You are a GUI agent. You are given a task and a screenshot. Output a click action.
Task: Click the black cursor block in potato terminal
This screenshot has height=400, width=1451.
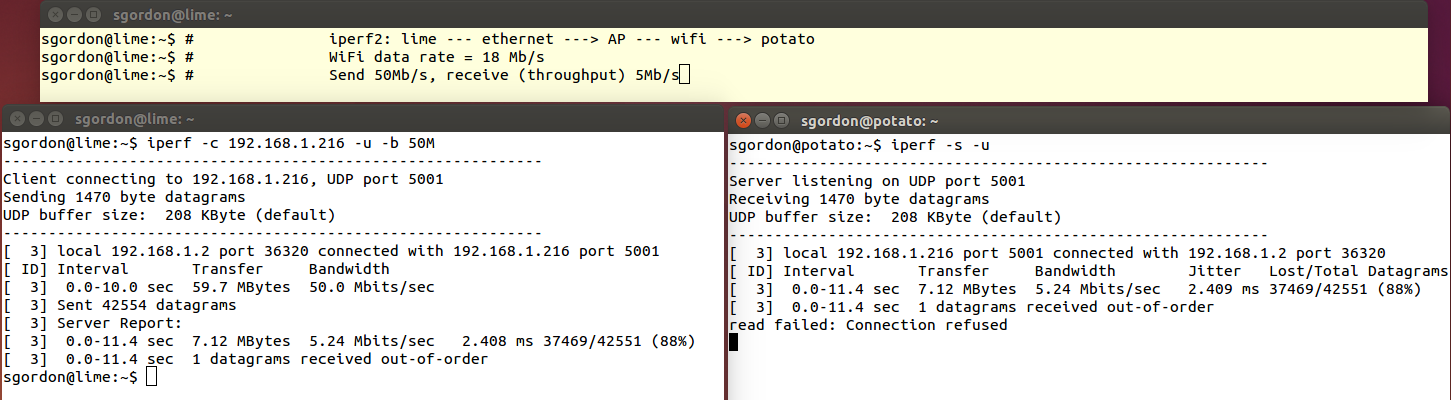click(x=733, y=342)
